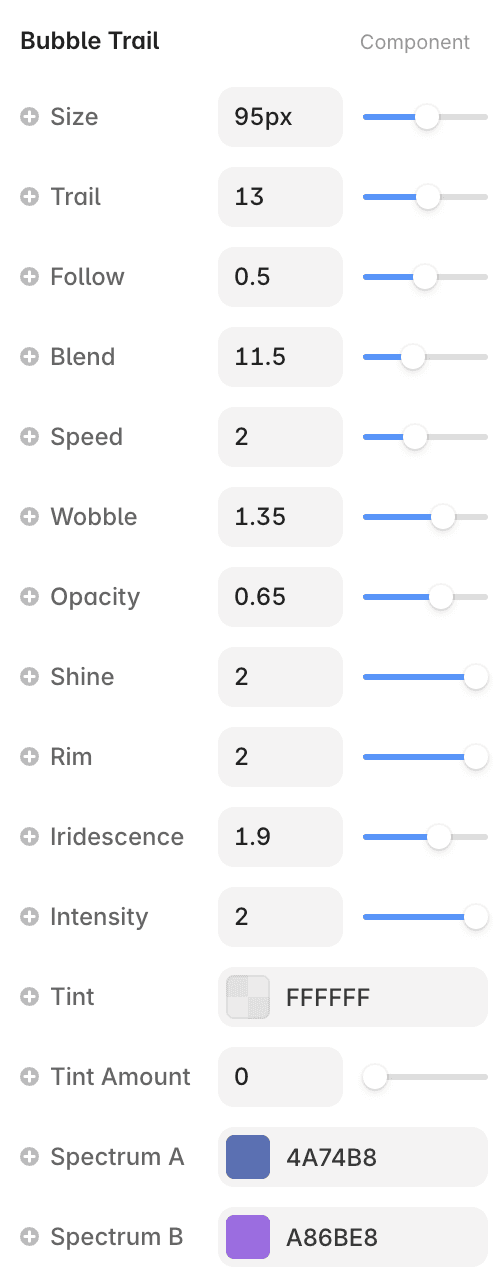The image size is (502, 1286).
Task: Click the Rim slider handle
Action: pos(476,757)
